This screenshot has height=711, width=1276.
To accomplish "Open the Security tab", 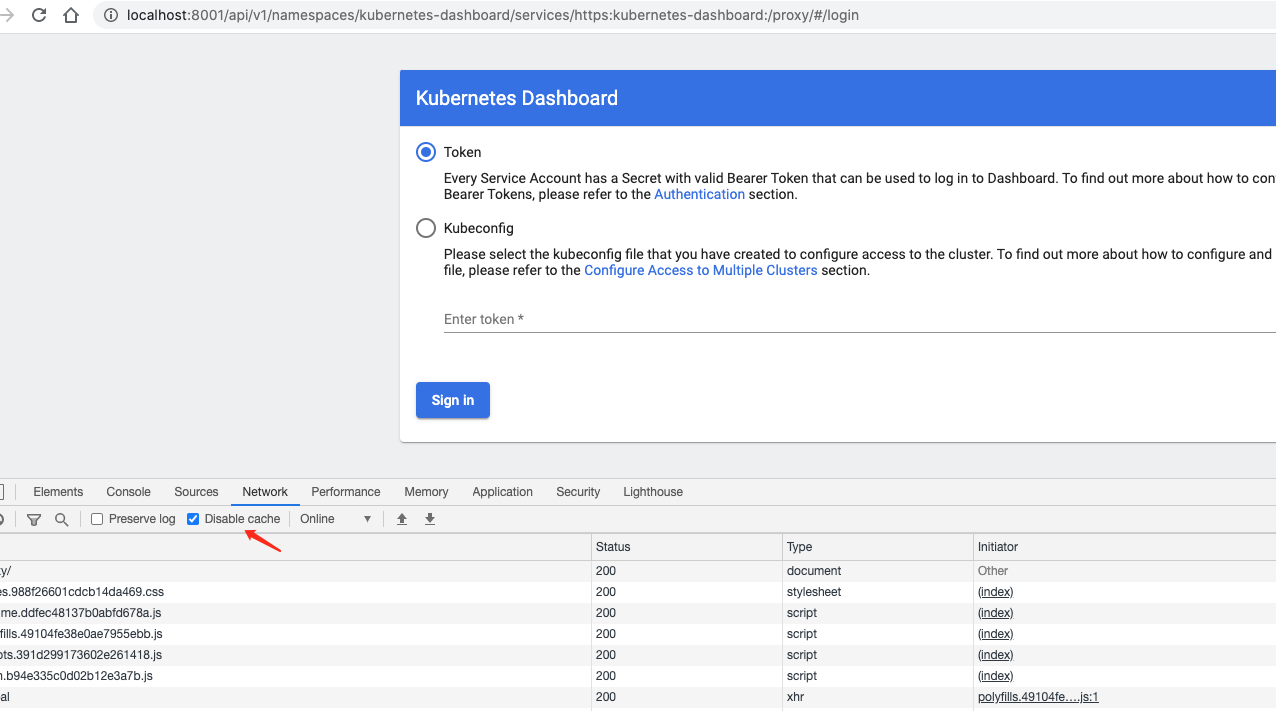I will click(x=578, y=492).
